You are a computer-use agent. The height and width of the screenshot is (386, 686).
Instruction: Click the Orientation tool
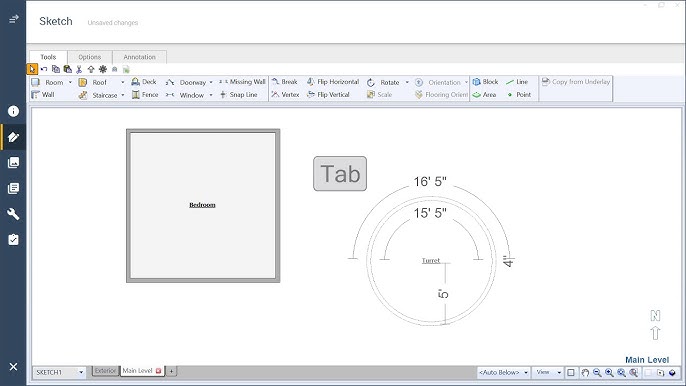coord(438,82)
